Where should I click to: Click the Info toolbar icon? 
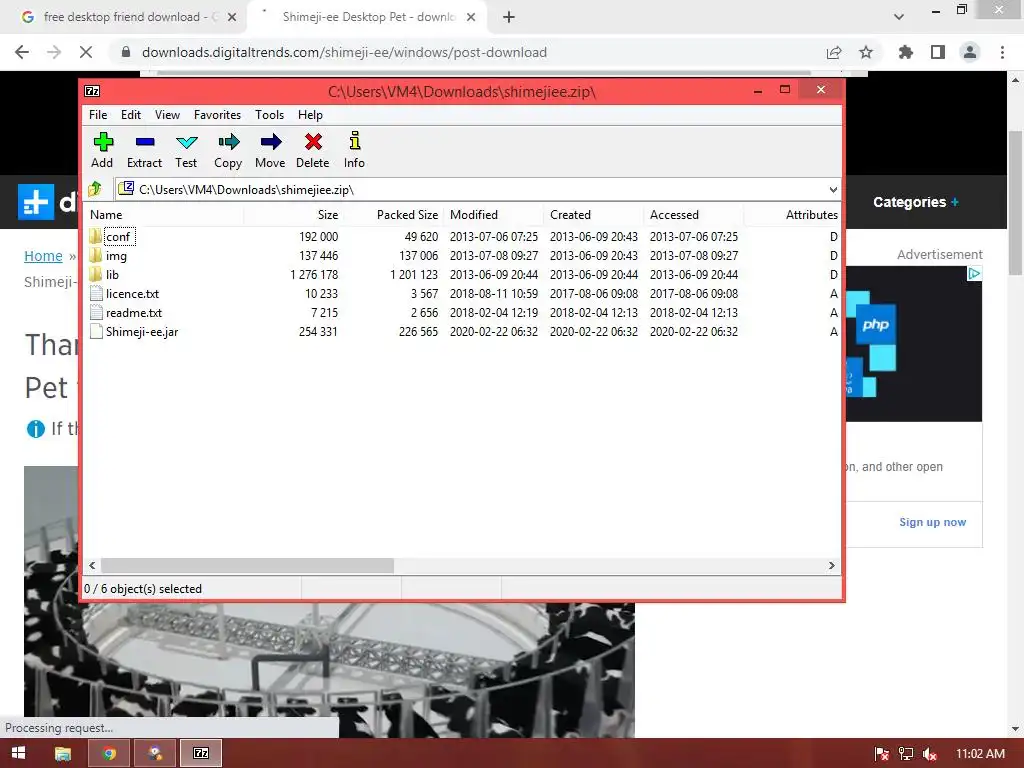355,141
